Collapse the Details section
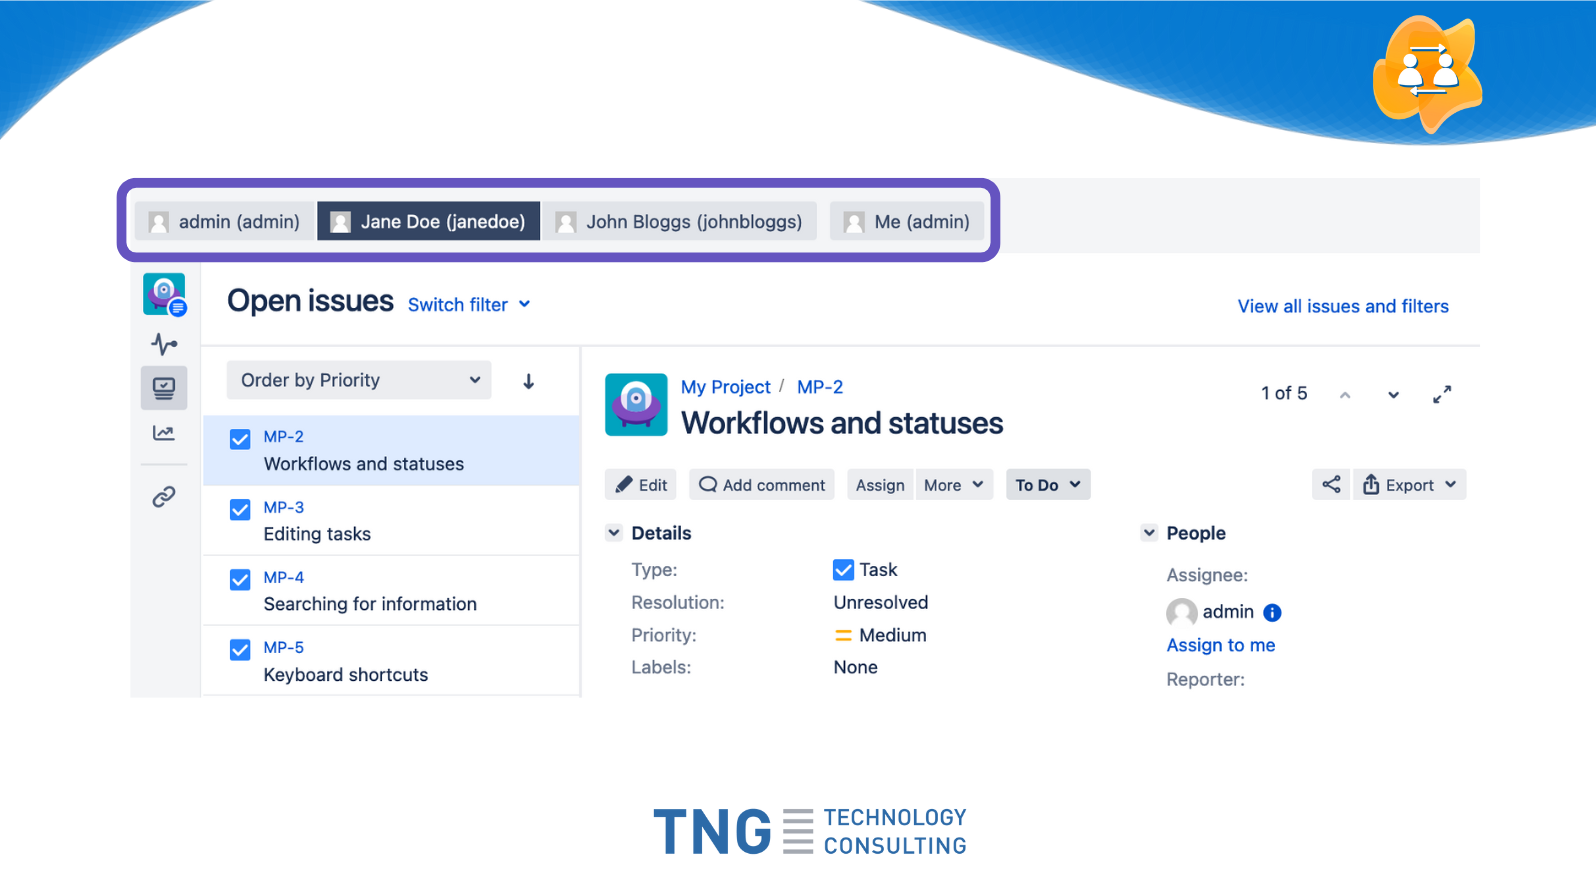 (614, 533)
